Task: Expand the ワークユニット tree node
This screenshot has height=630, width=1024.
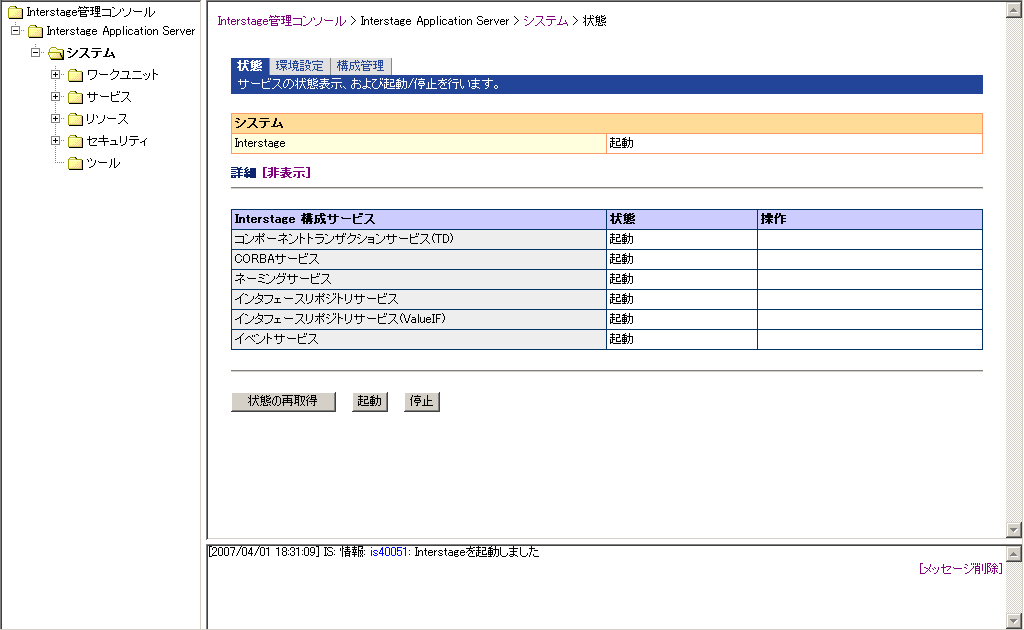Action: pos(56,74)
